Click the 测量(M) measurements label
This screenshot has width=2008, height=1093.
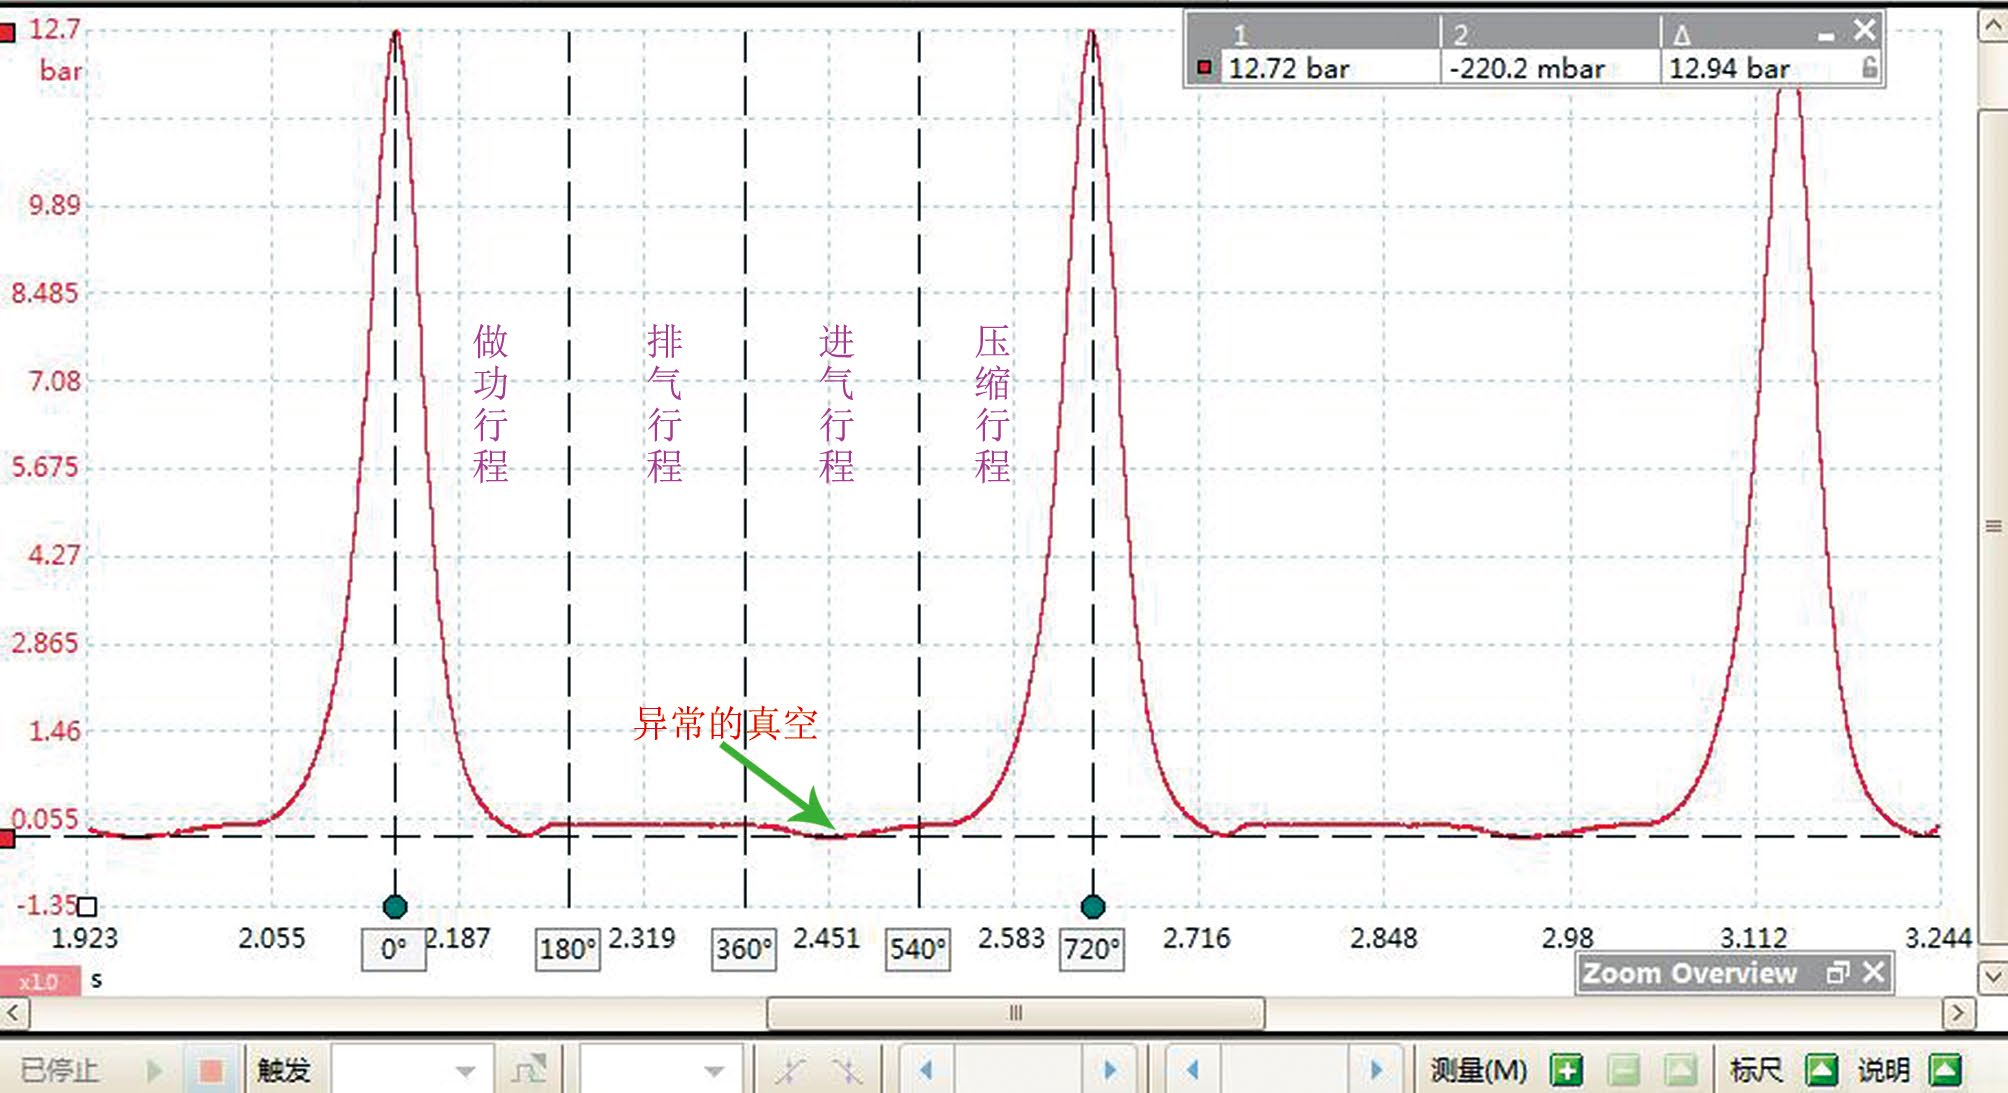pos(1478,1071)
